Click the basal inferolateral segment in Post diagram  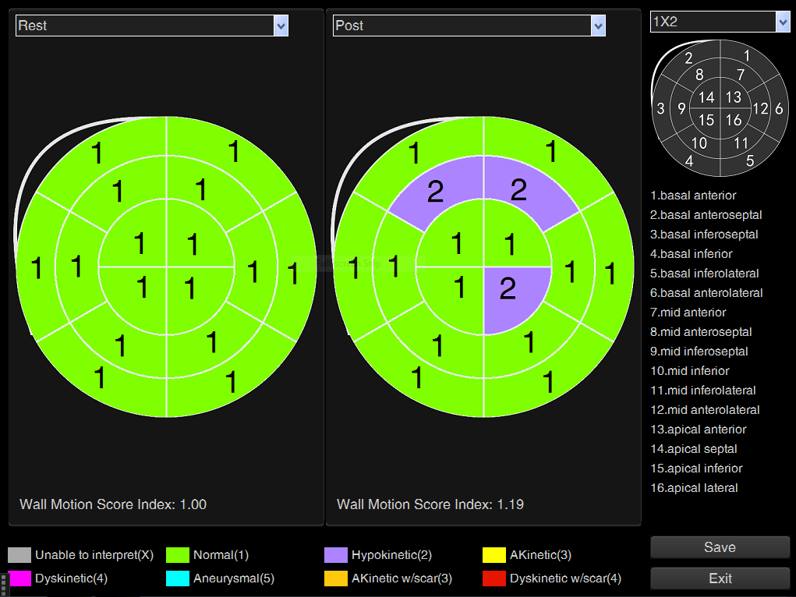[x=548, y=380]
